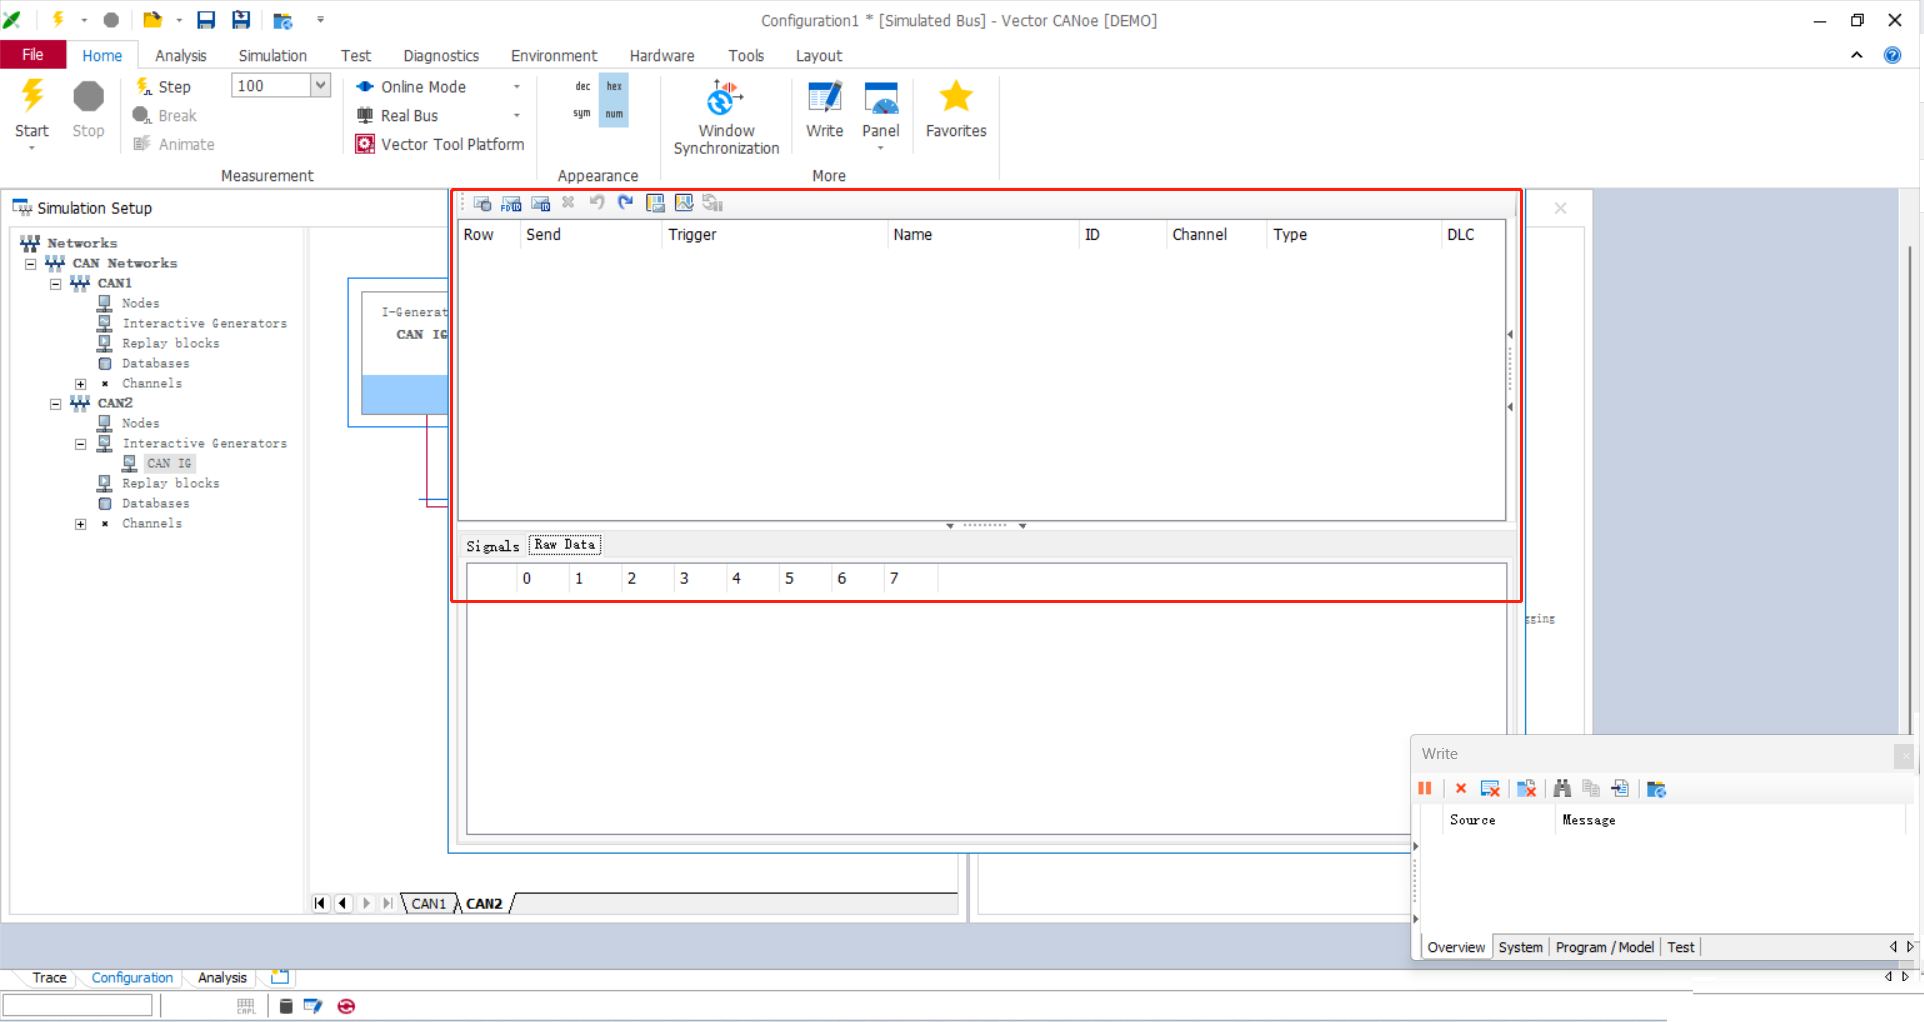
Task: Pause output in the Write window
Action: tap(1425, 789)
